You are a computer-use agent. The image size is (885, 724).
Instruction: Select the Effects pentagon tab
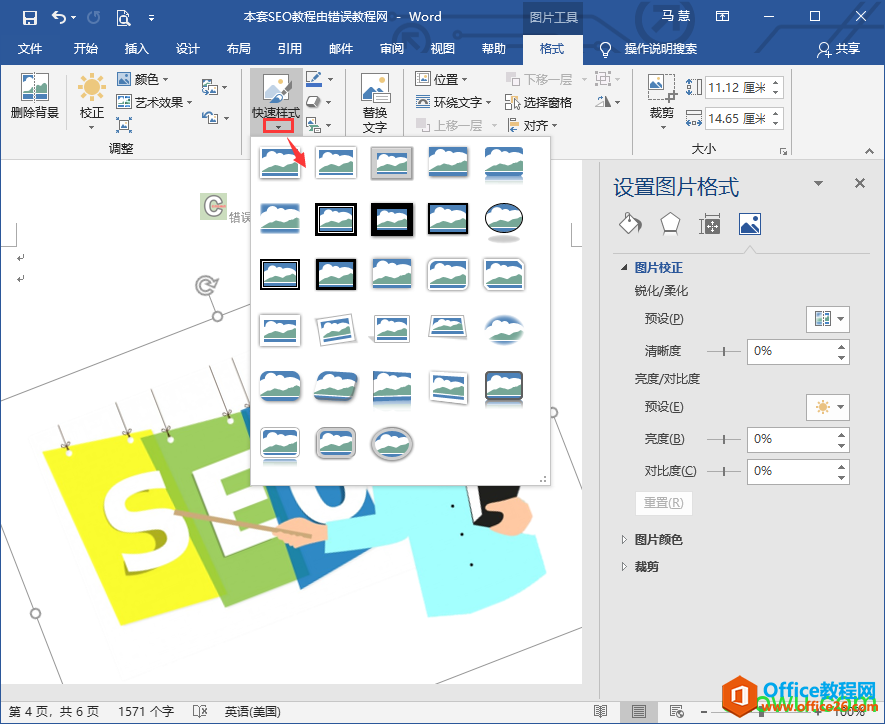pos(670,223)
